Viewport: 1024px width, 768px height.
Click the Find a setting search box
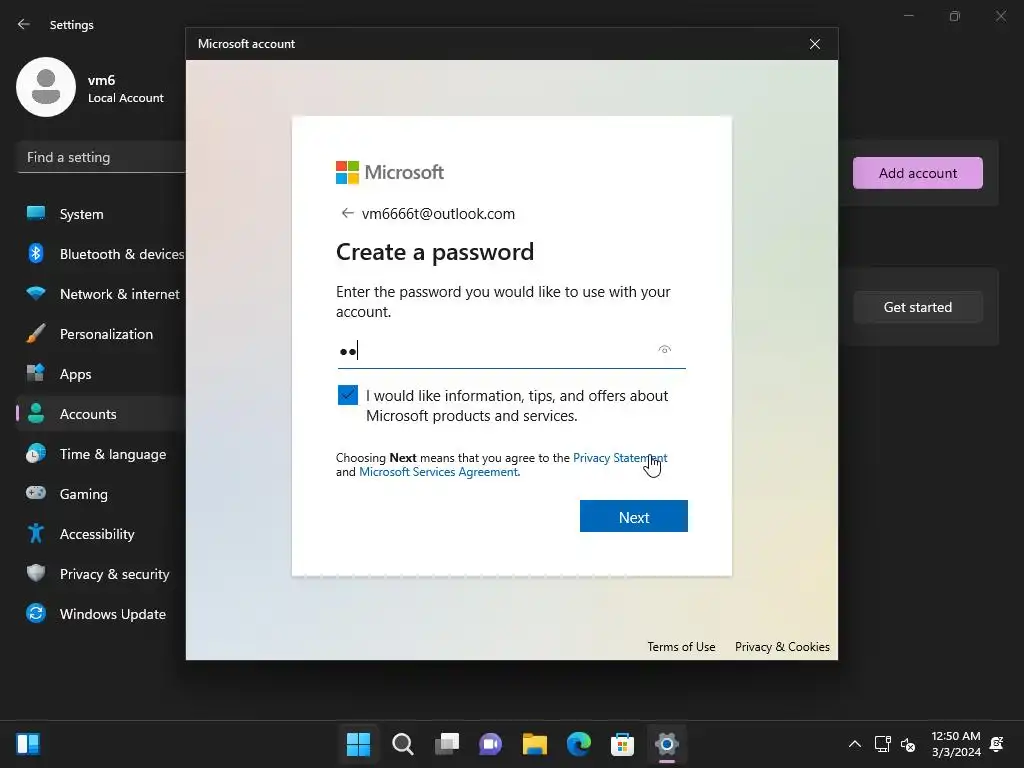[x=101, y=157]
